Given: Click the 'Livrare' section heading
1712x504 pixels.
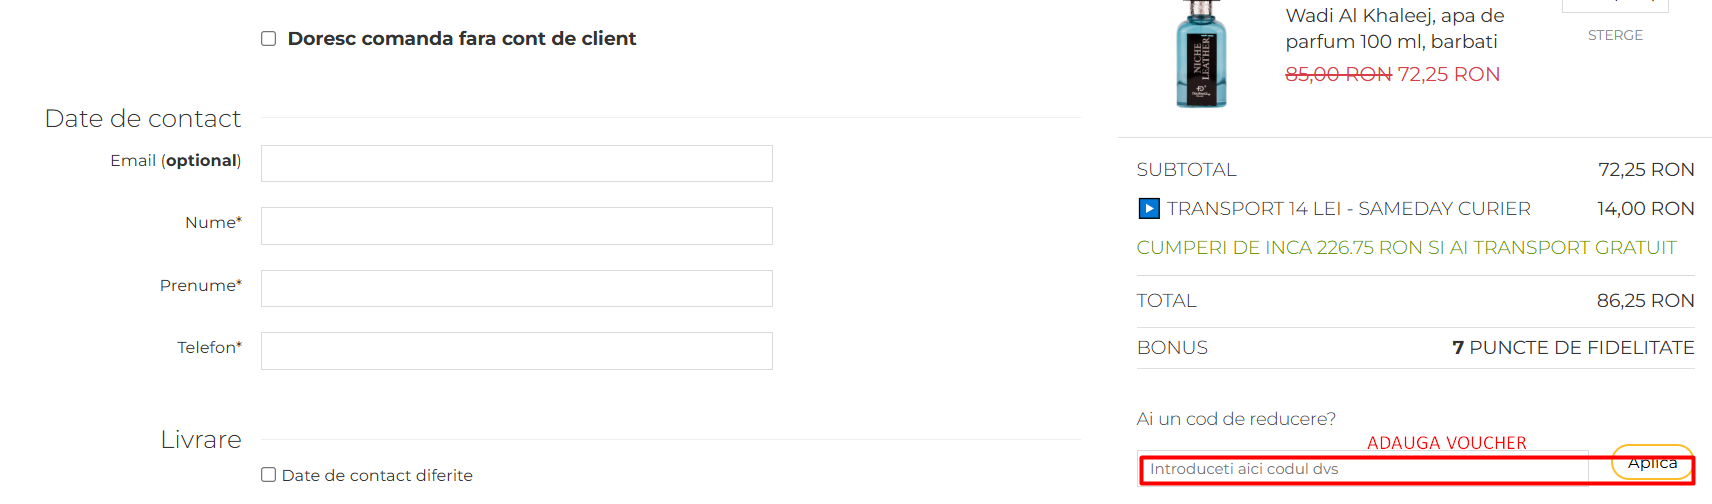Looking at the screenshot, I should [x=201, y=440].
